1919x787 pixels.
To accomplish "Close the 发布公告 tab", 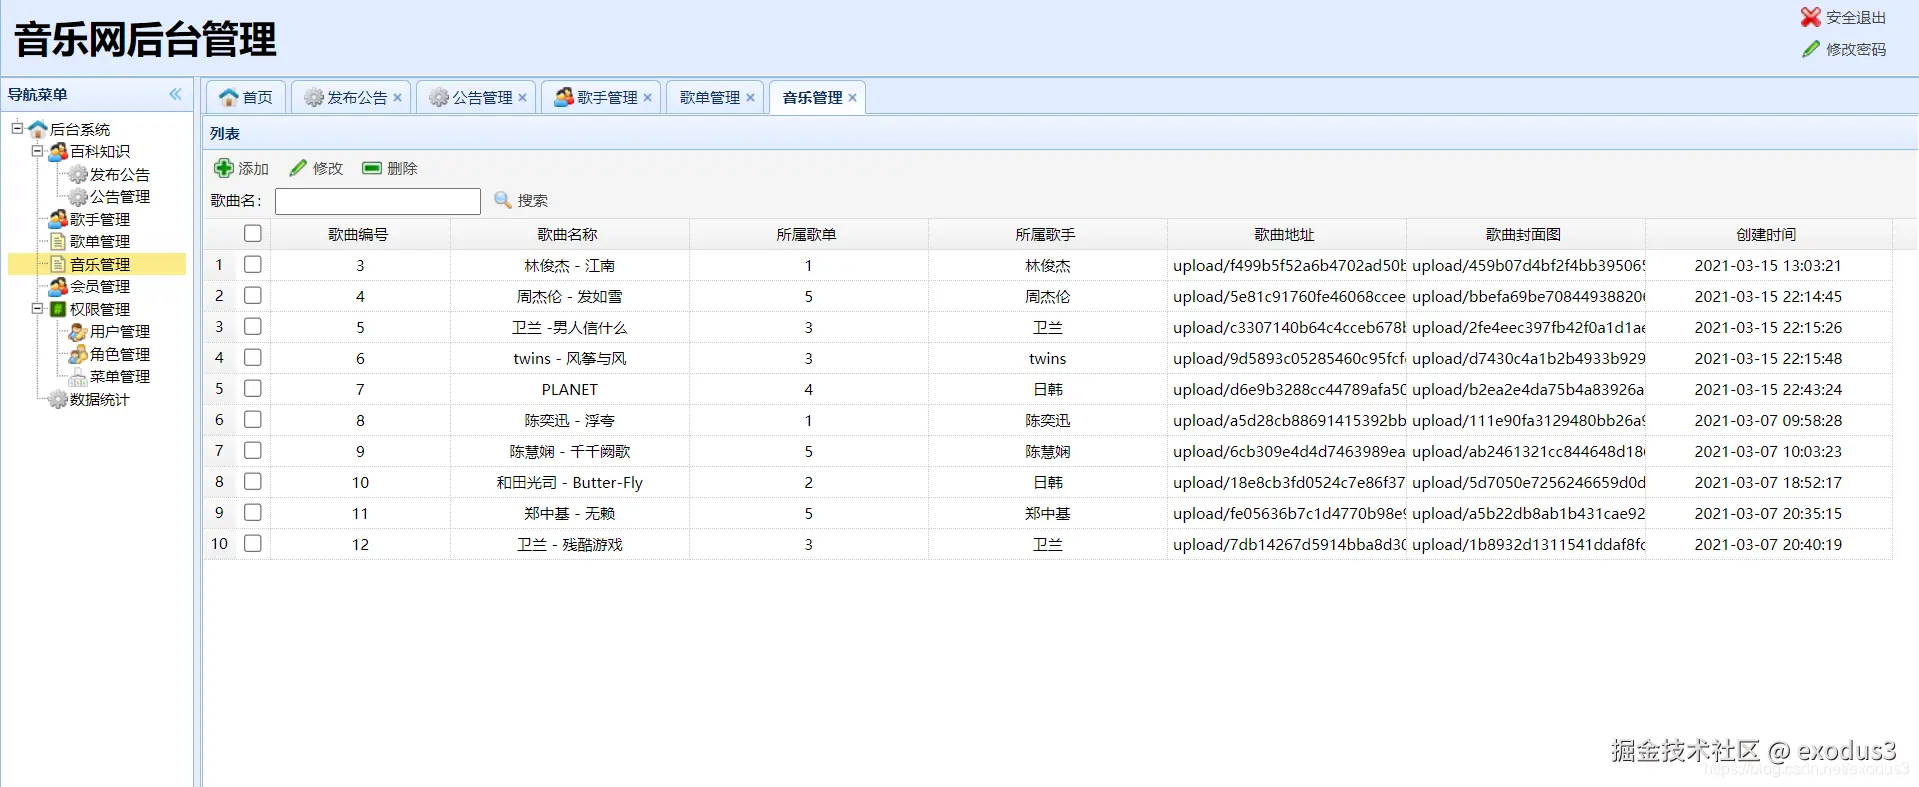I will 397,98.
